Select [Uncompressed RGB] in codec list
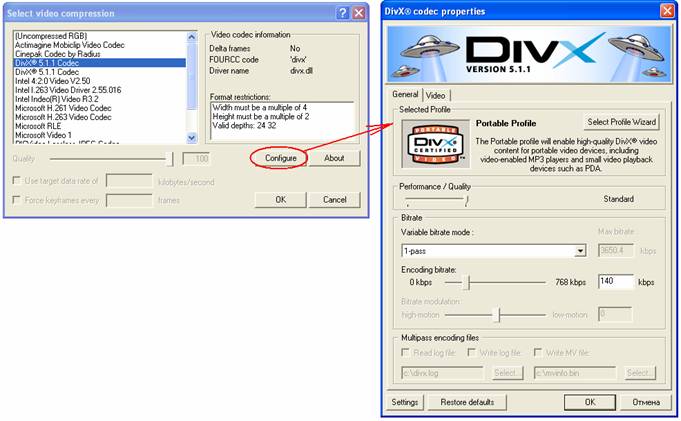The image size is (681, 421). [x=100, y=36]
